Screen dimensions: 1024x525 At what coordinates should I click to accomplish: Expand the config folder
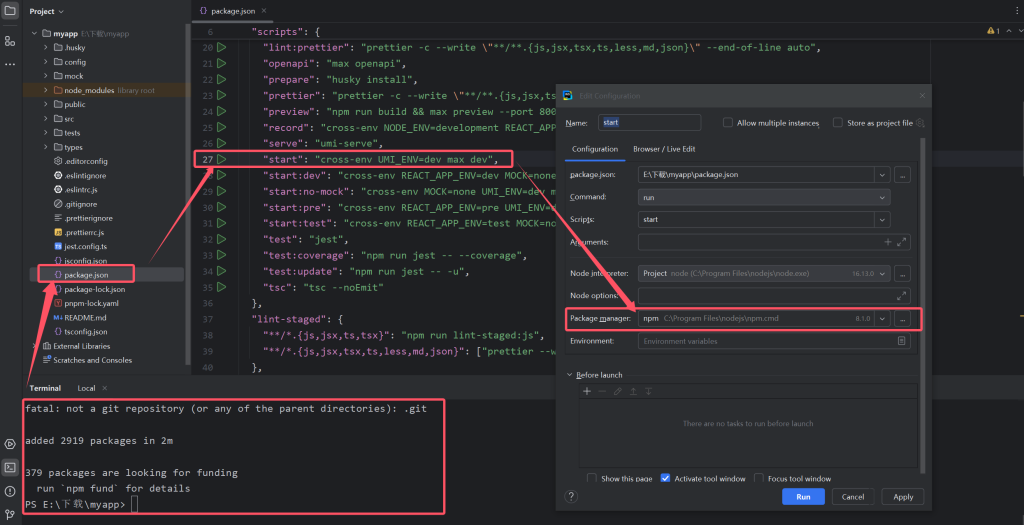coord(46,62)
